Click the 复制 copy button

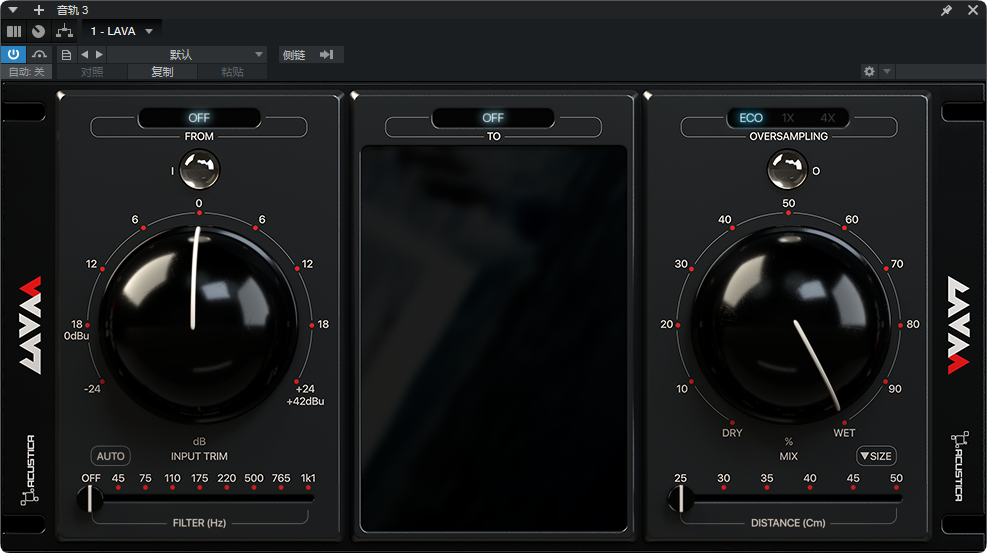click(162, 72)
